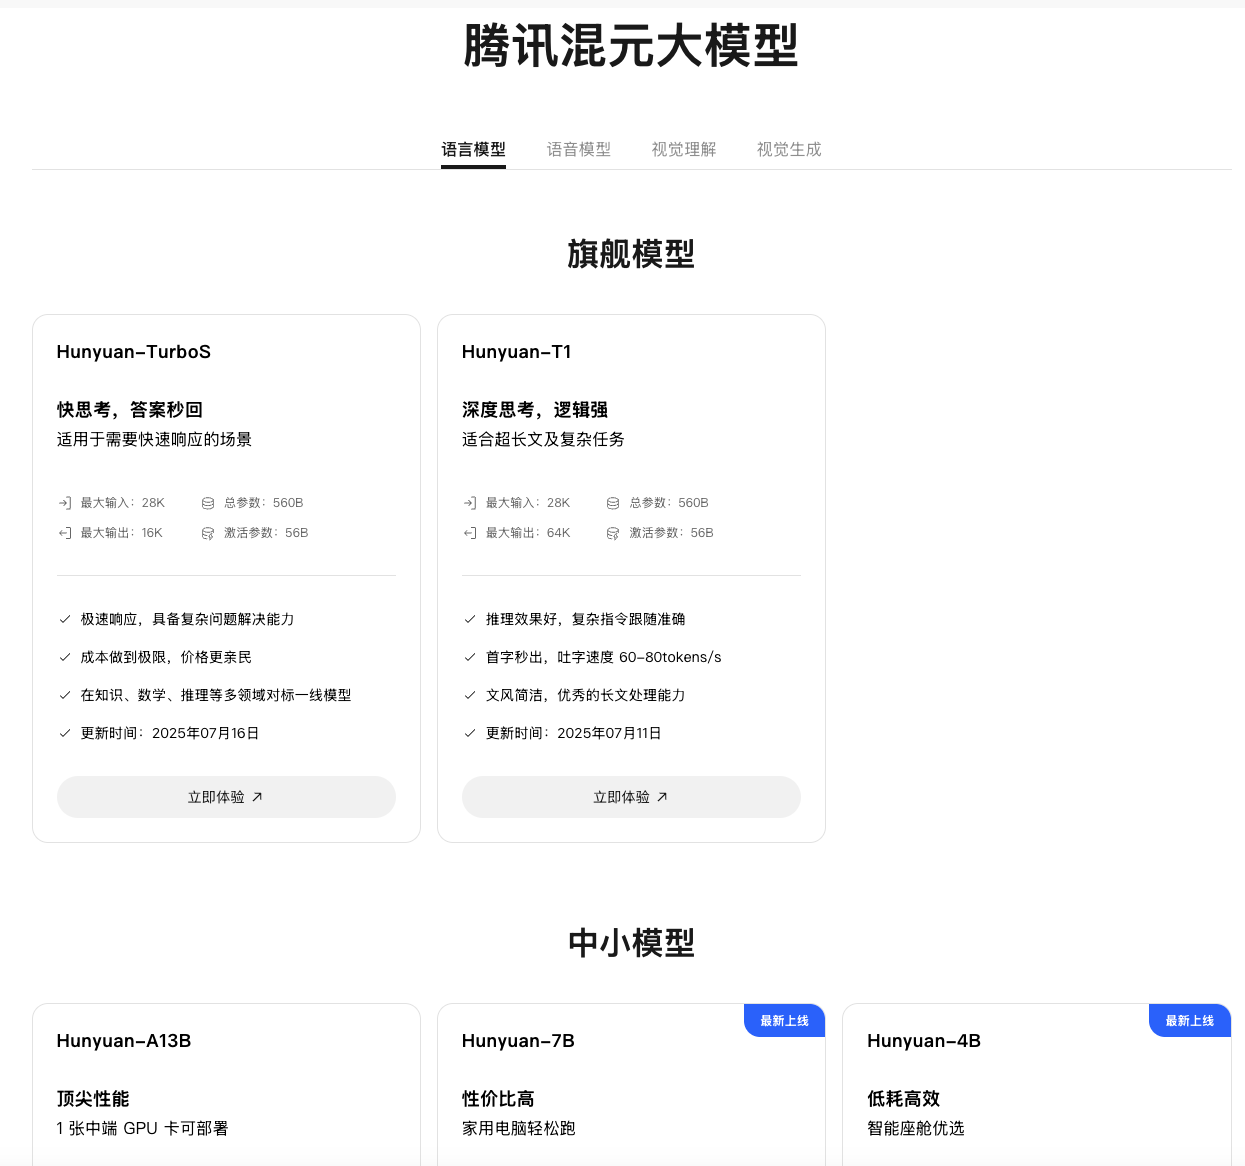
Task: Click 最大输出：16K on TurboS card
Action: 121,533
